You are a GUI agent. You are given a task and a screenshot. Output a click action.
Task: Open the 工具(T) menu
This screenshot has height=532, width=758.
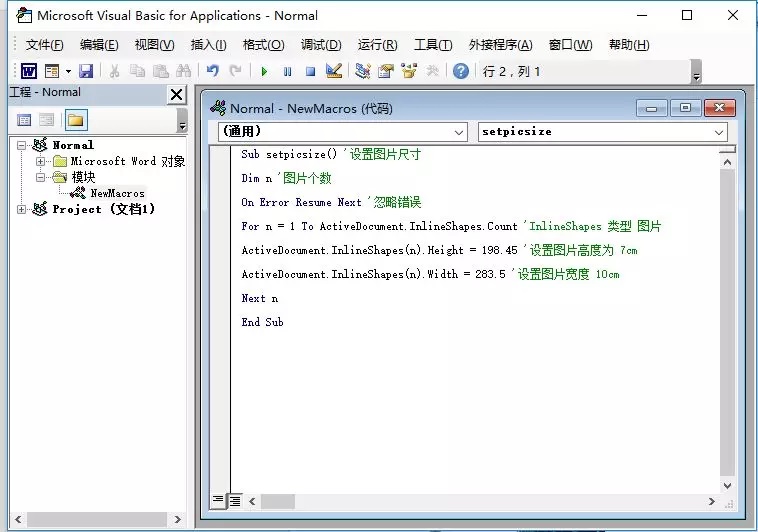tap(433, 45)
